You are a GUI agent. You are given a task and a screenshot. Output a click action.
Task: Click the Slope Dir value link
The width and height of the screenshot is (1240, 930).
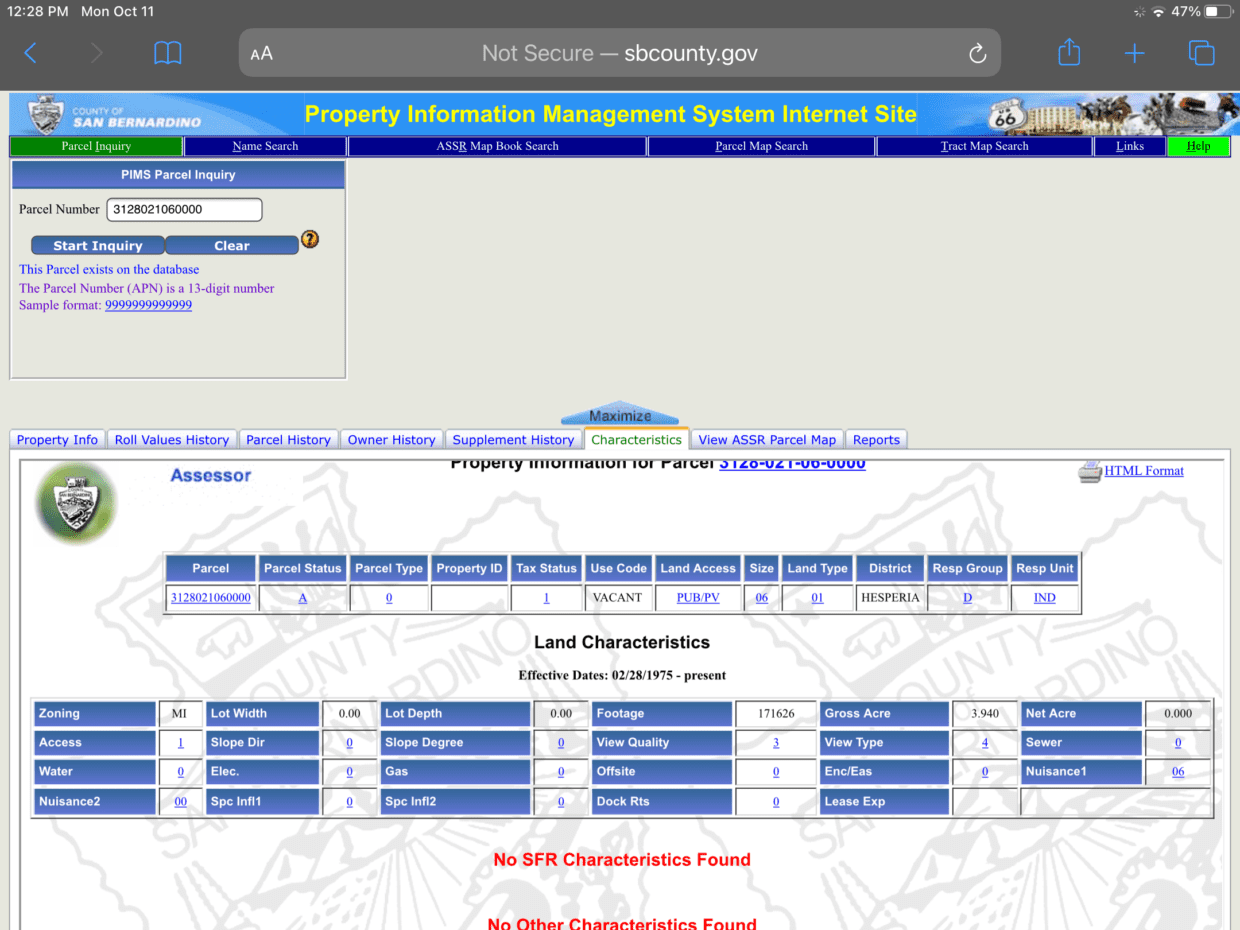(350, 743)
